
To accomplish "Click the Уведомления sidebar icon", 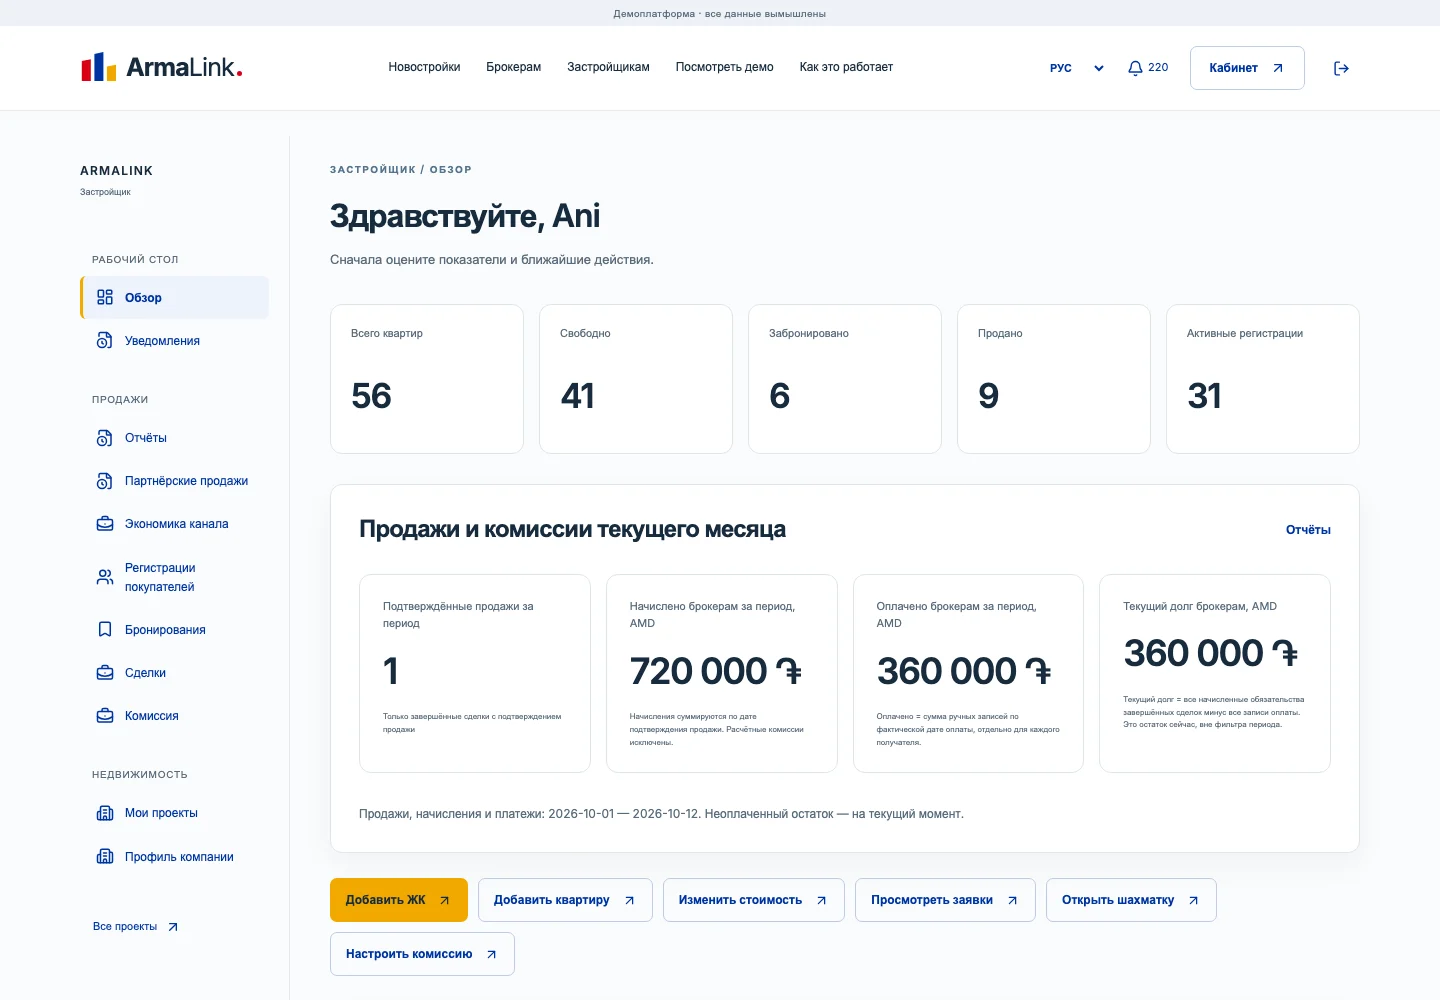I will [x=105, y=340].
